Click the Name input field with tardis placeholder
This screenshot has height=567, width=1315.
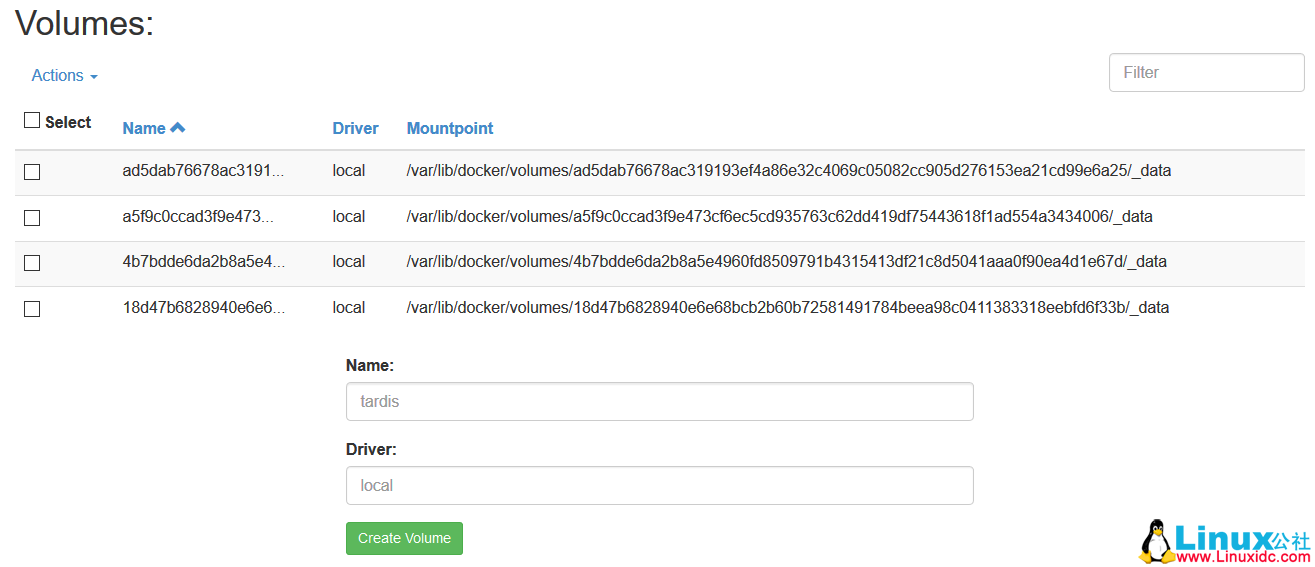(659, 402)
